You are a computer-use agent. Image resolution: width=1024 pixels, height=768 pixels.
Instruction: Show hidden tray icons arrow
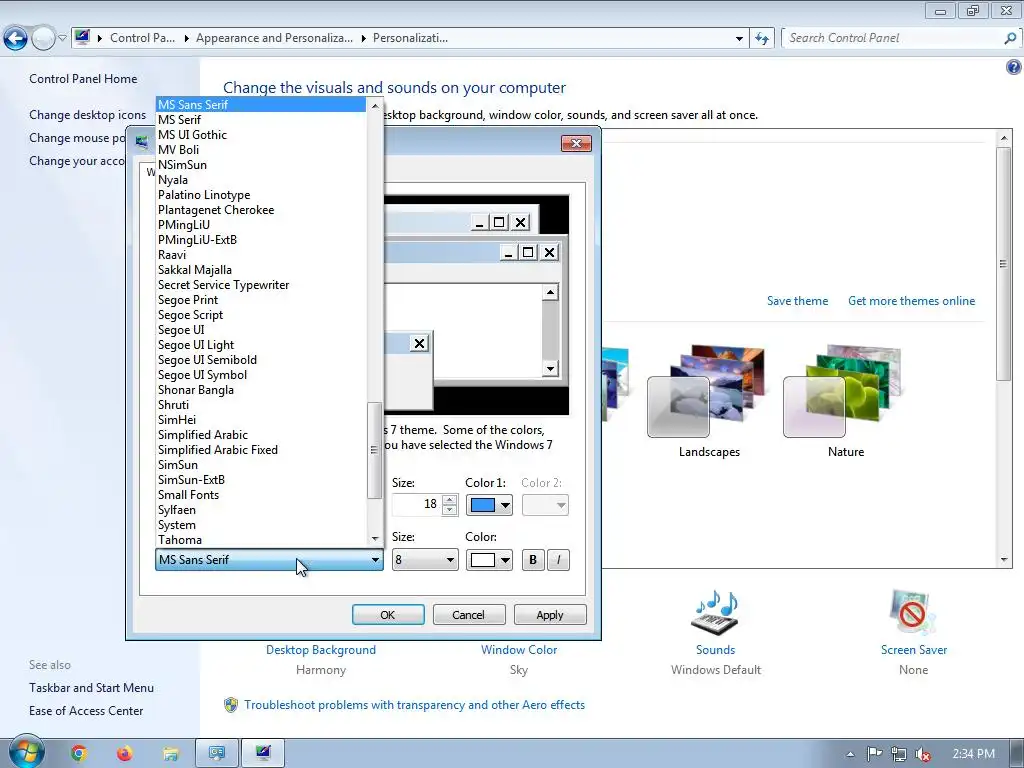850,754
